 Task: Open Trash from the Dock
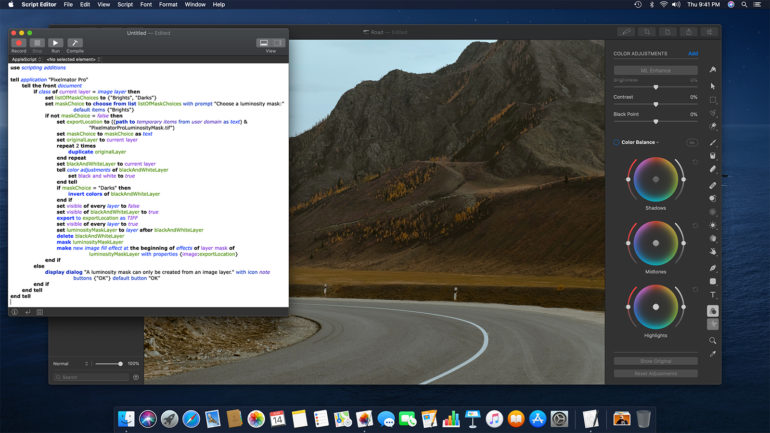[x=643, y=419]
